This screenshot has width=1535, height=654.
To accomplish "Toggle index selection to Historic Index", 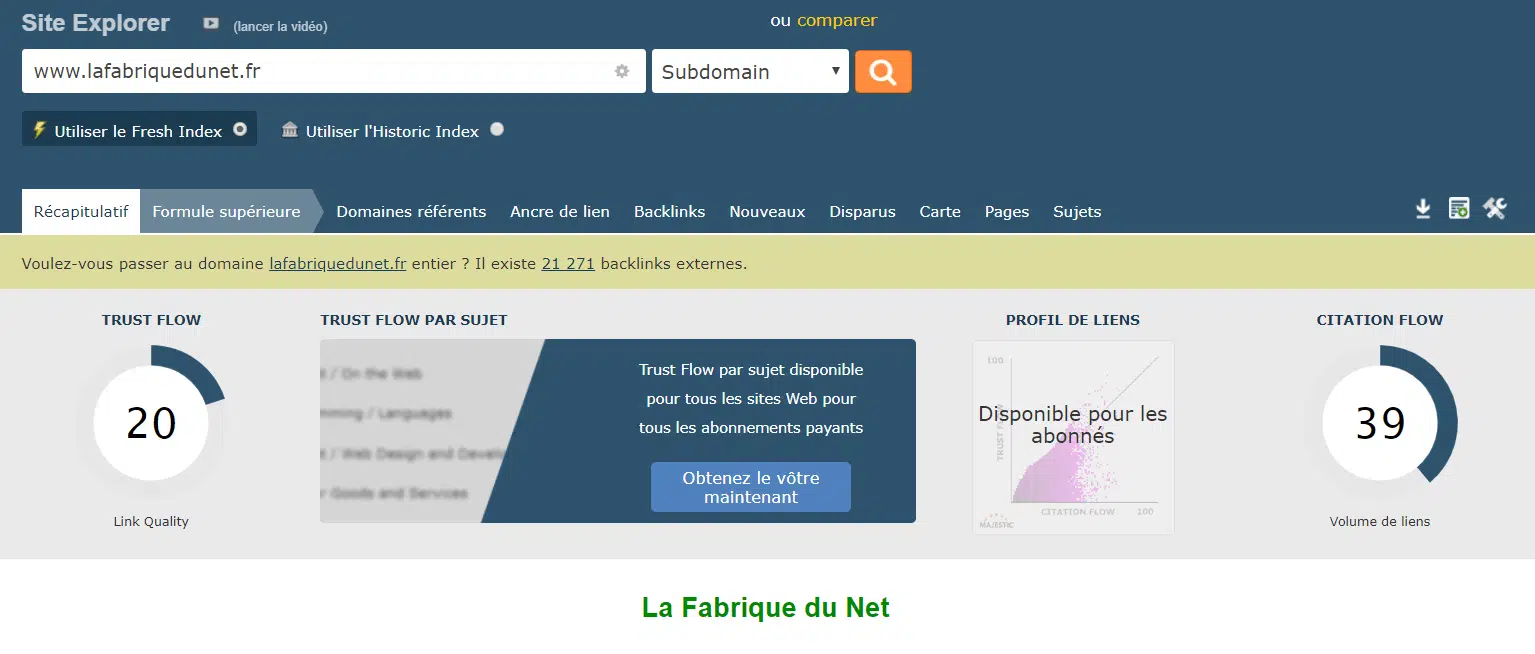I will [x=497, y=129].
